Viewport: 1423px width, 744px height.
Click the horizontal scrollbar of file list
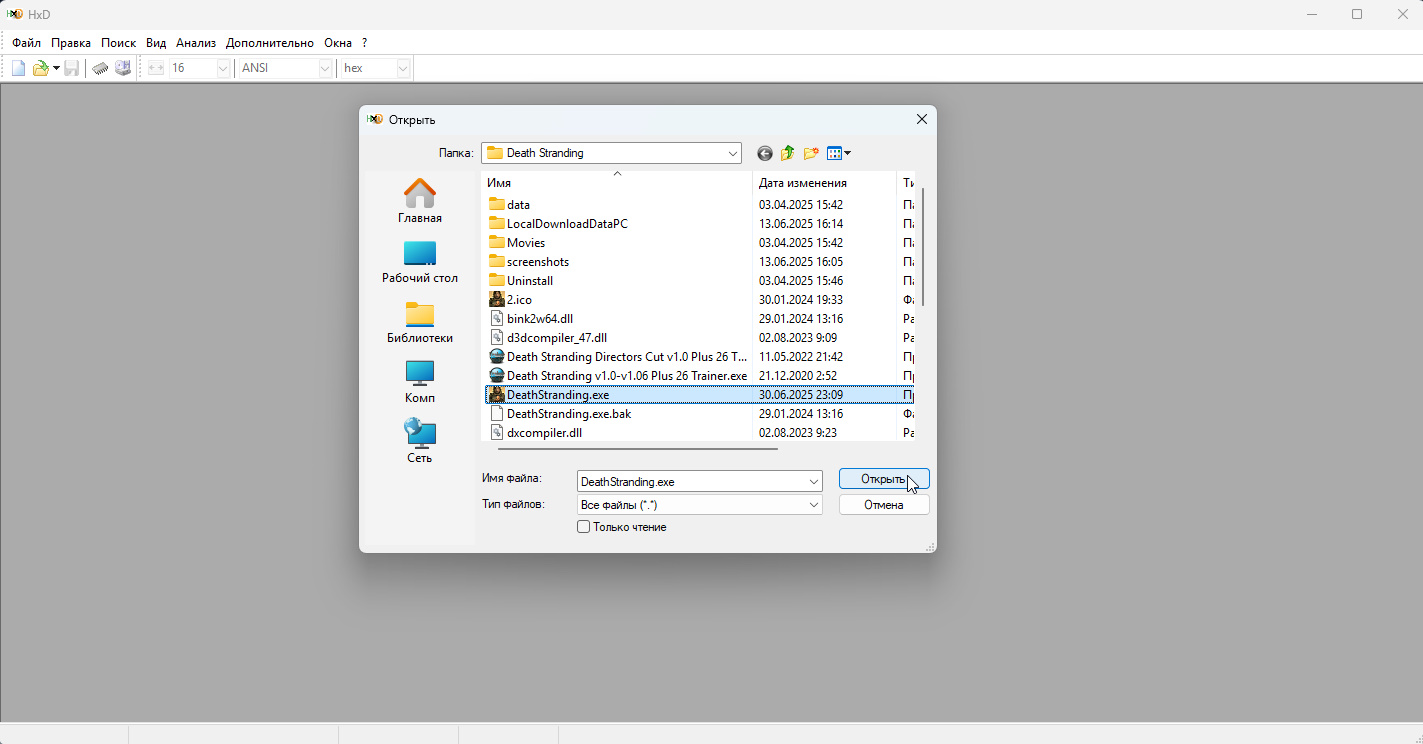coord(638,449)
